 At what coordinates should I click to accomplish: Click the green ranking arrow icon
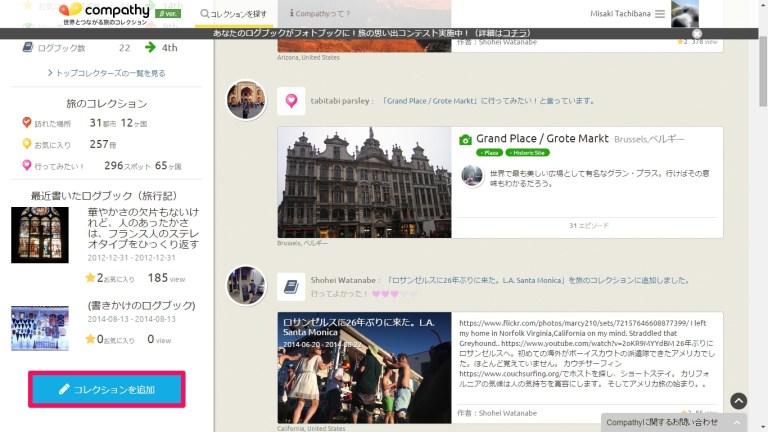pyautogui.click(x=150, y=47)
